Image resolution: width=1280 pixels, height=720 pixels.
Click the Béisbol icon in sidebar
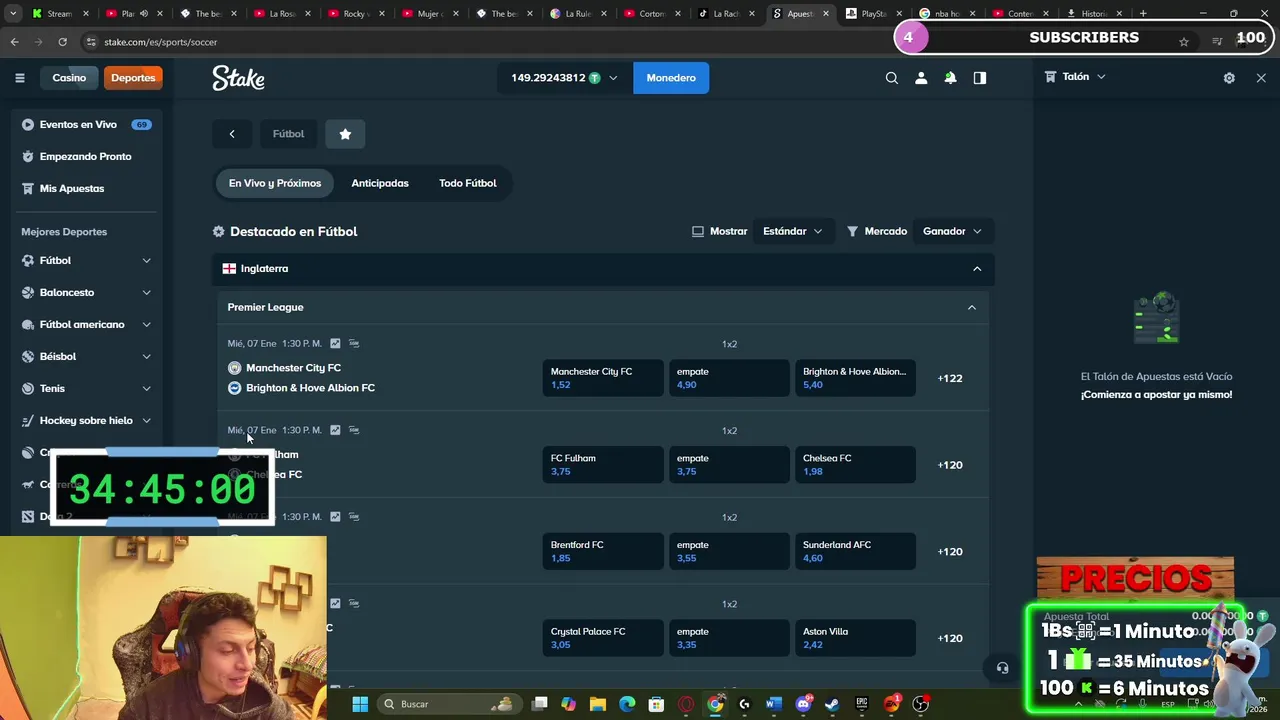tap(28, 356)
